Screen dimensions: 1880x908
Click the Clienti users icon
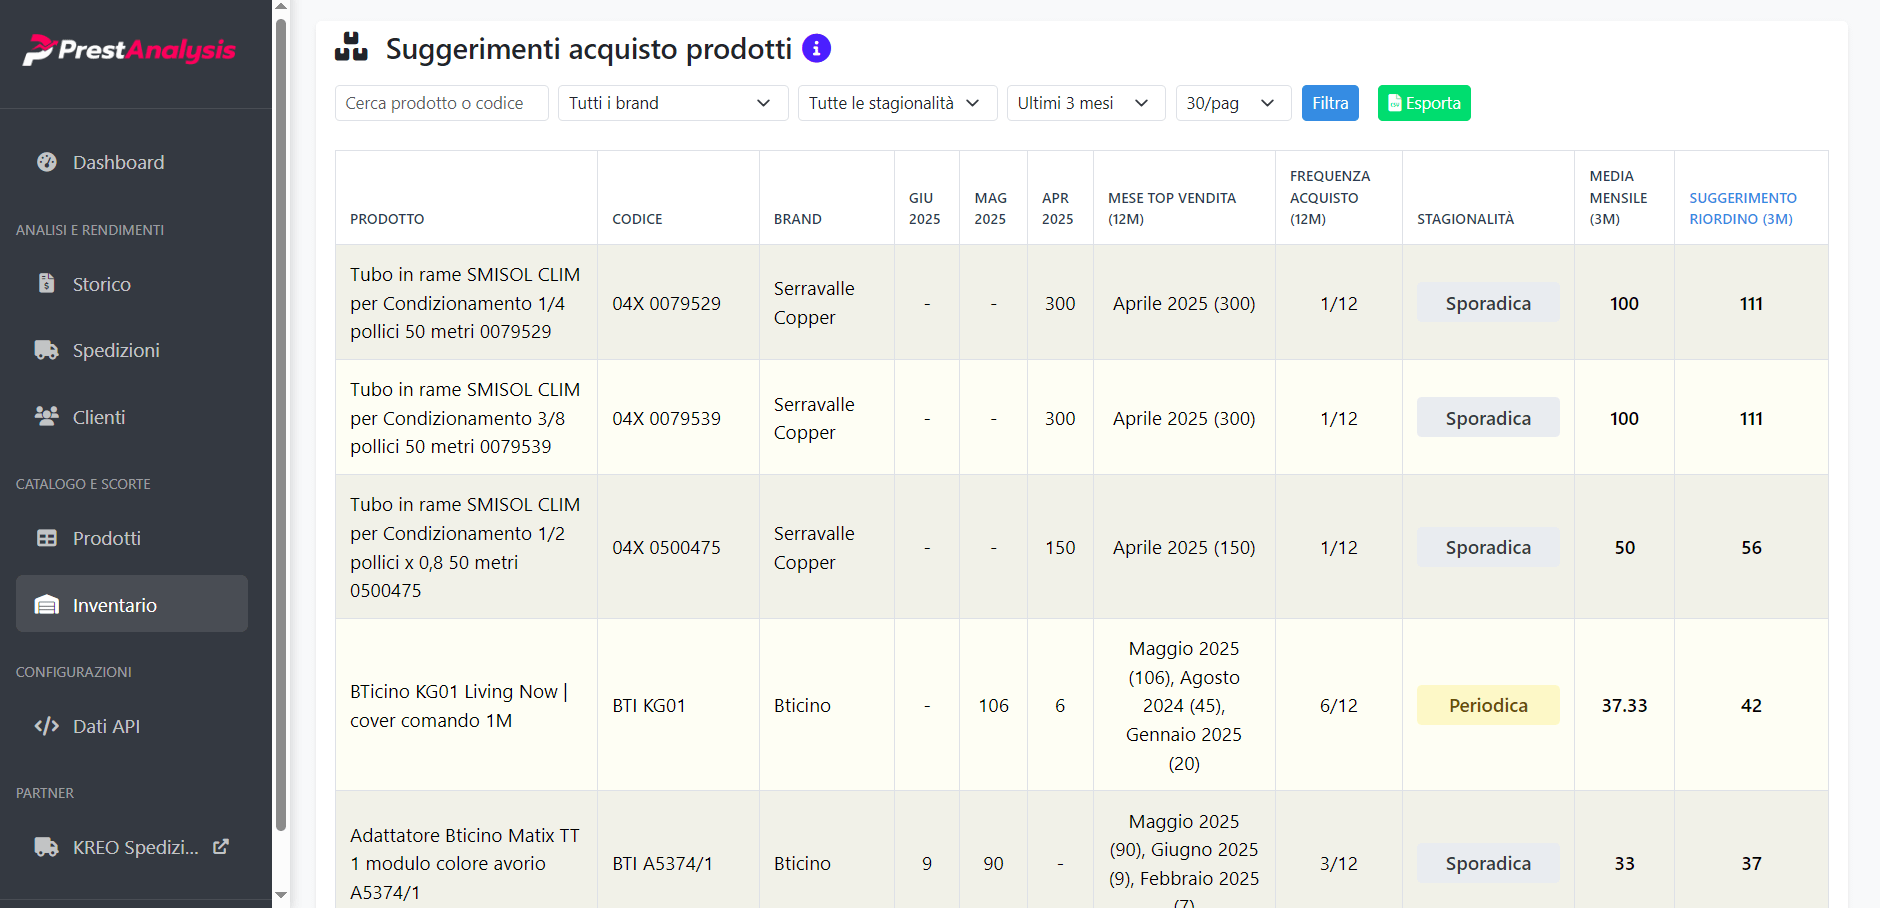tap(47, 416)
